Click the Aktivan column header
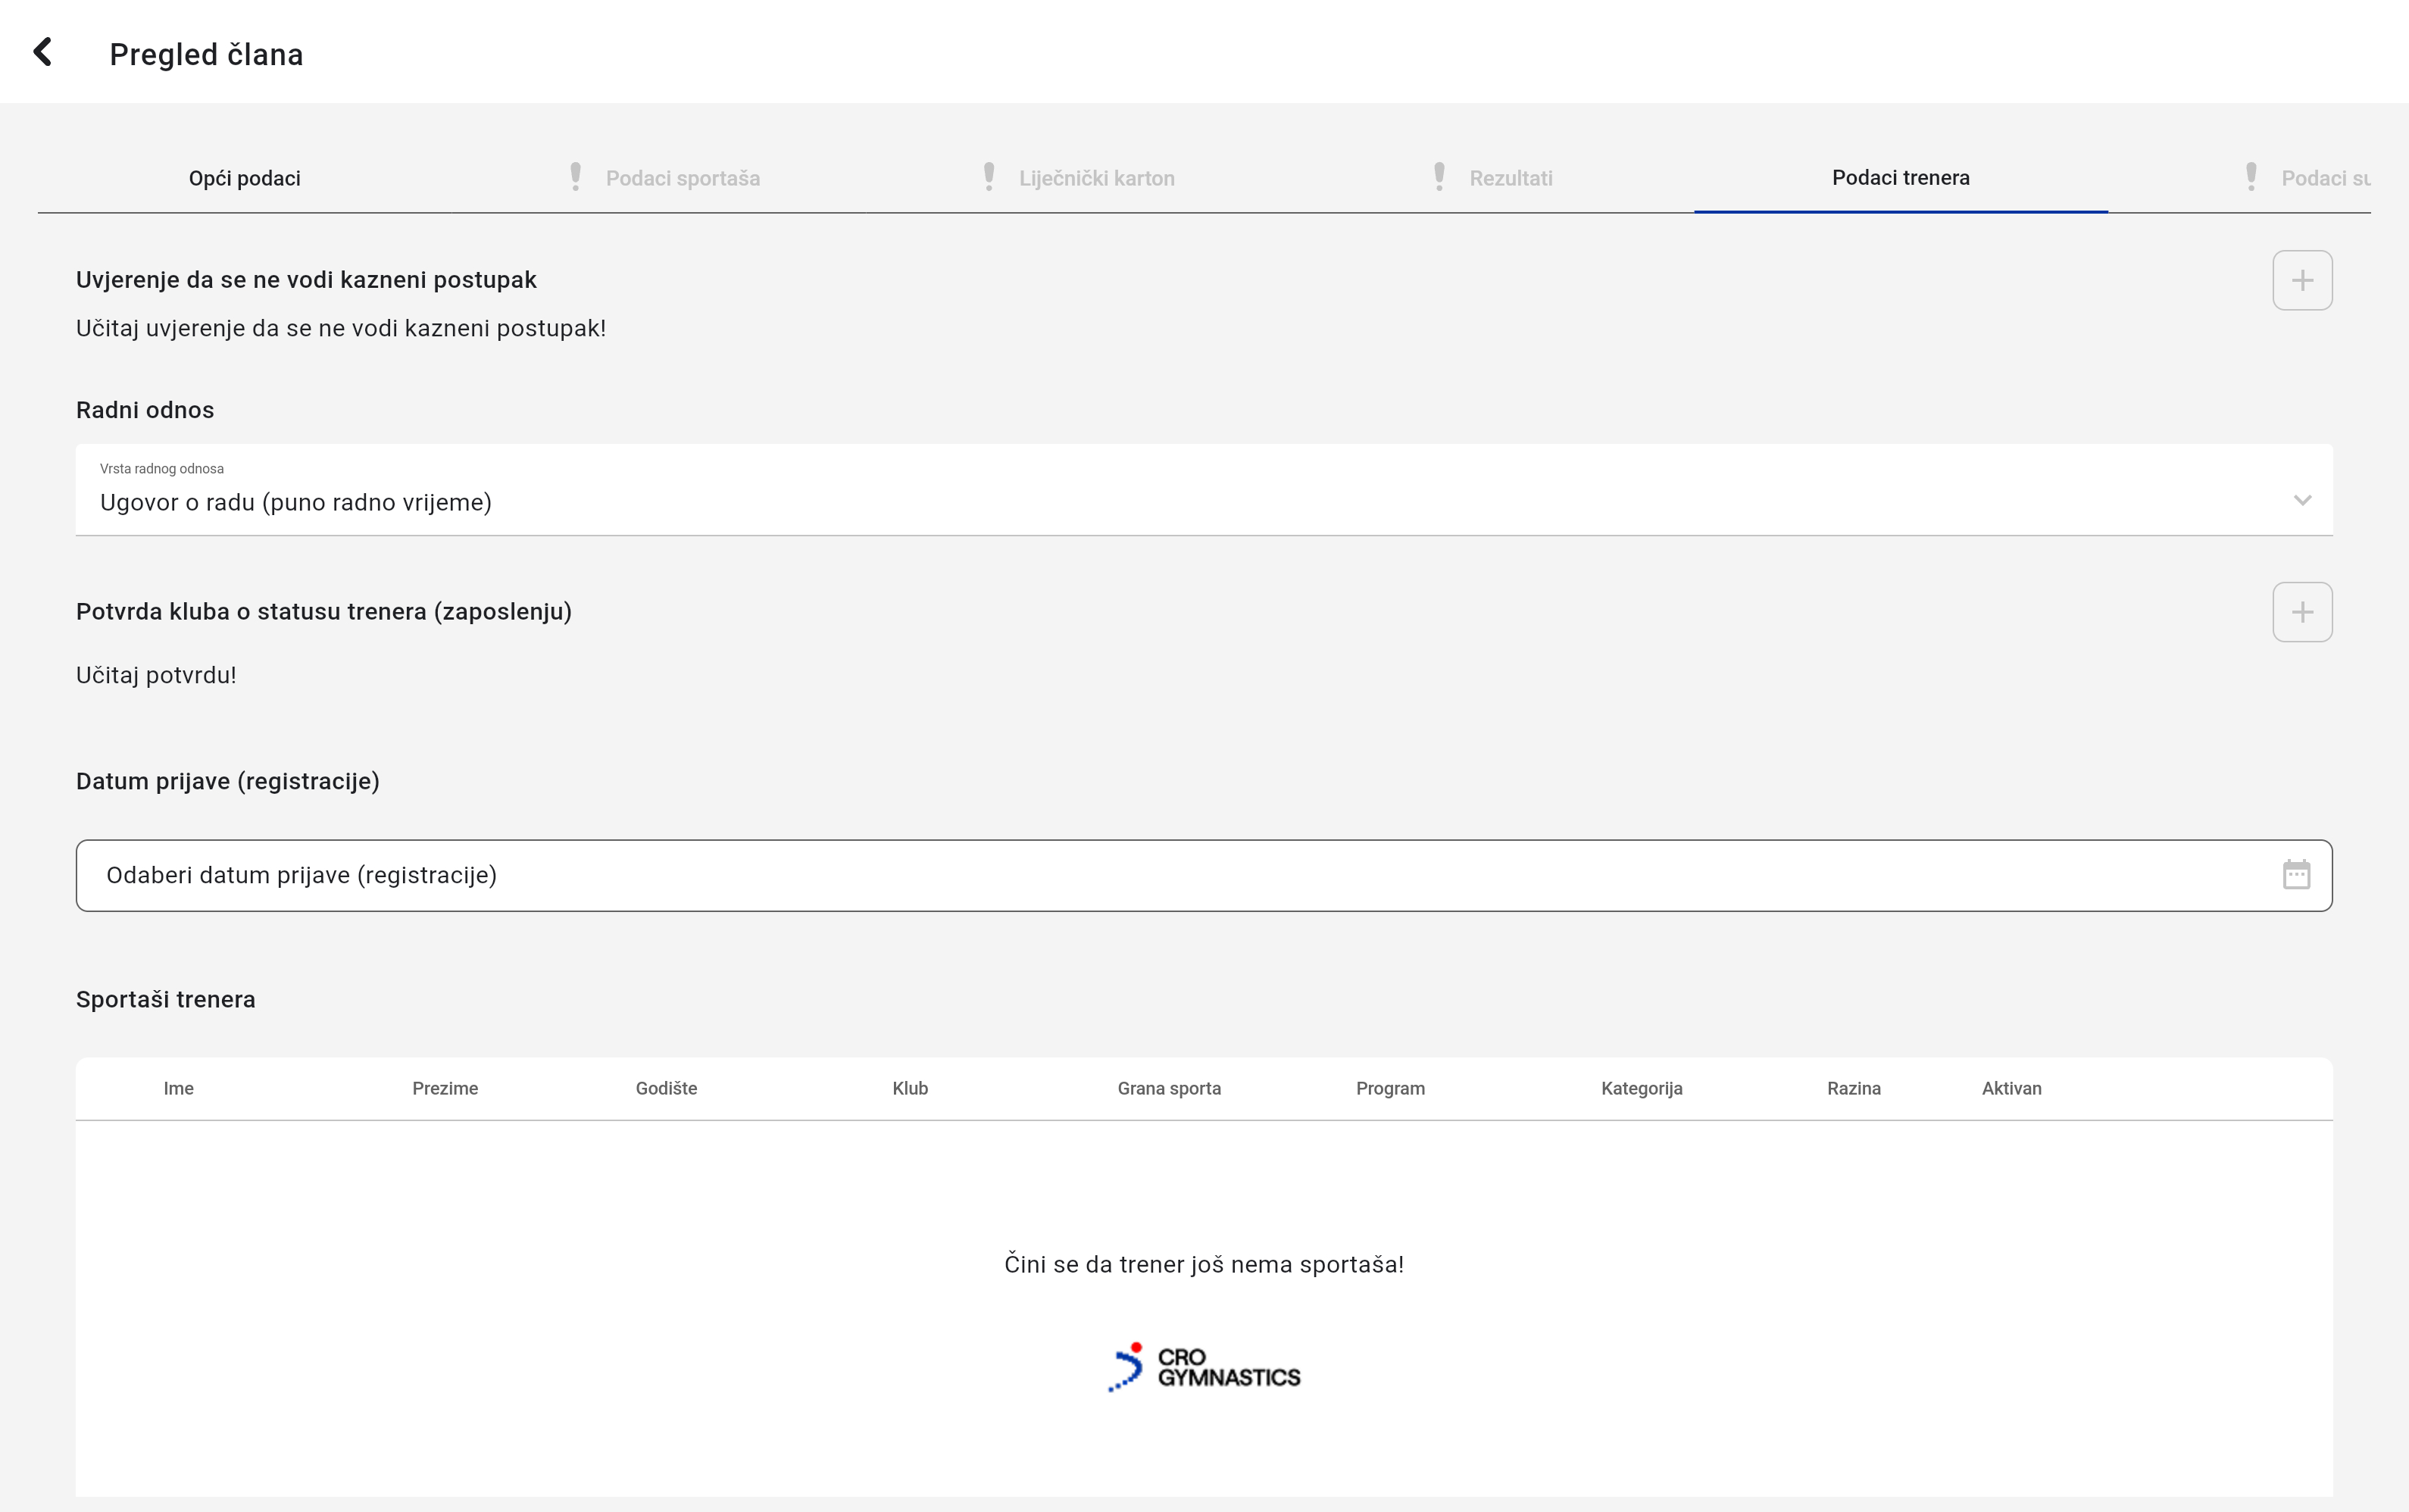 pos(2011,1088)
